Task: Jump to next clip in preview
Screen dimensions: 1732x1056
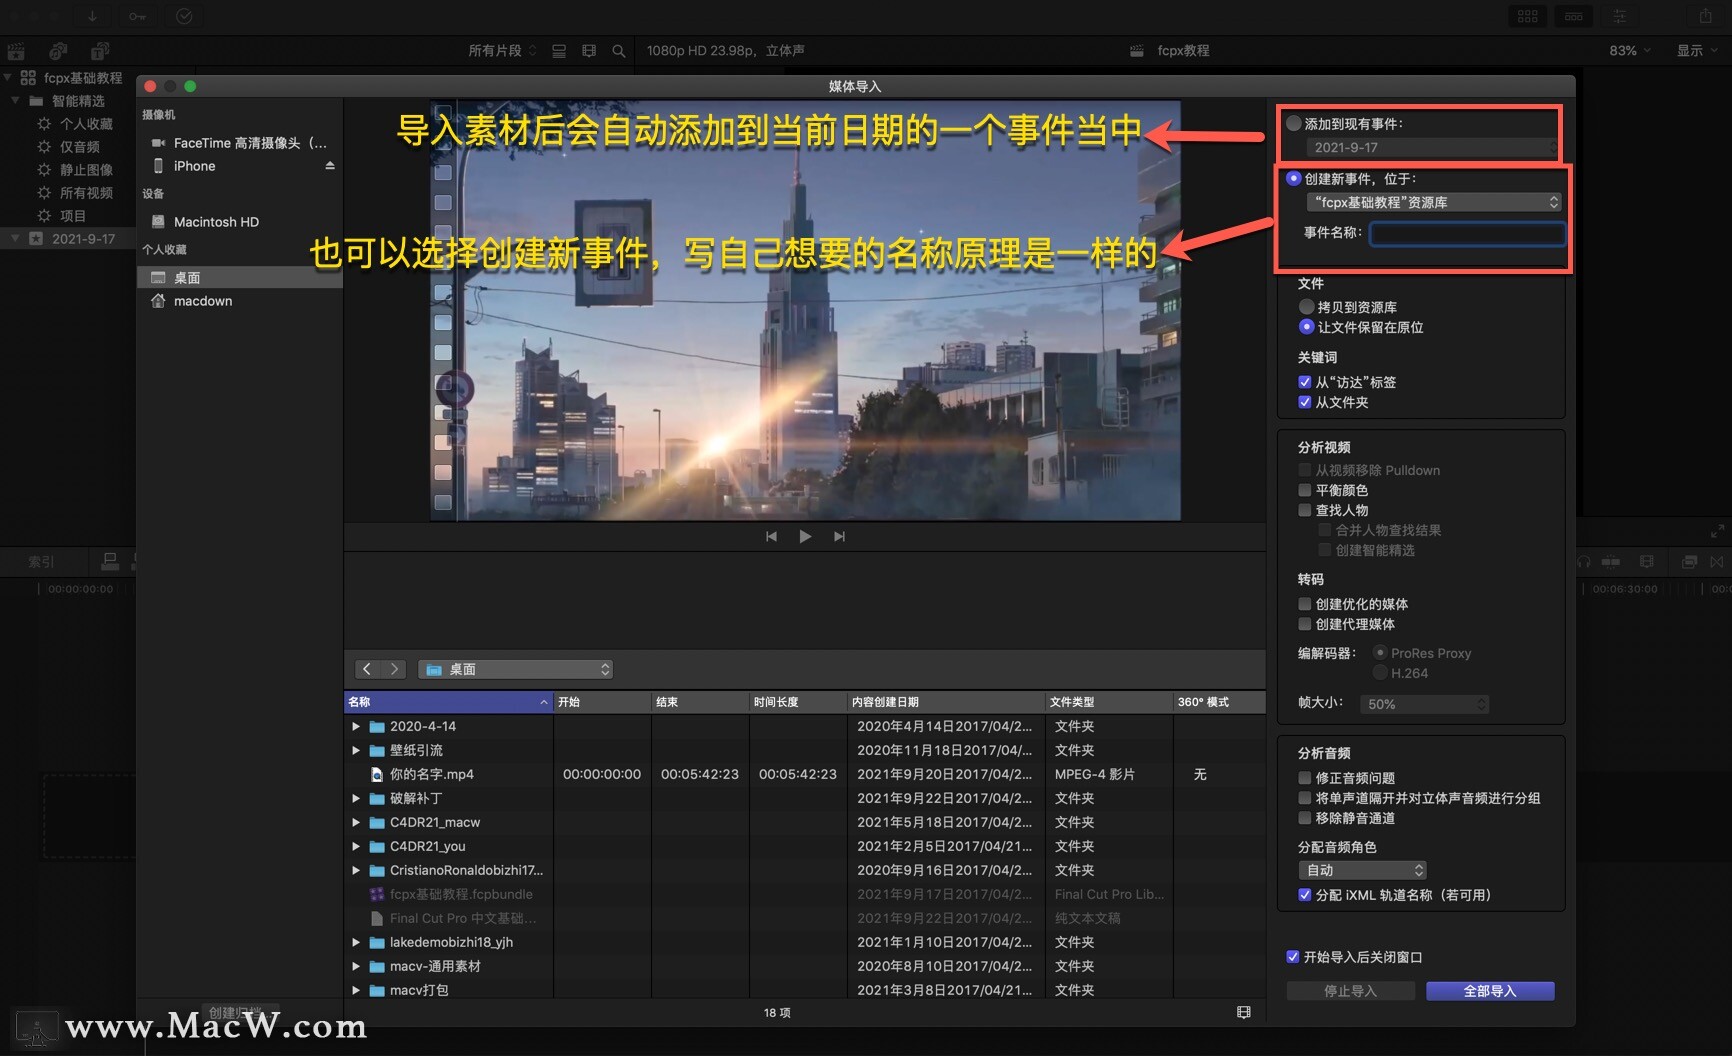Action: 839,537
